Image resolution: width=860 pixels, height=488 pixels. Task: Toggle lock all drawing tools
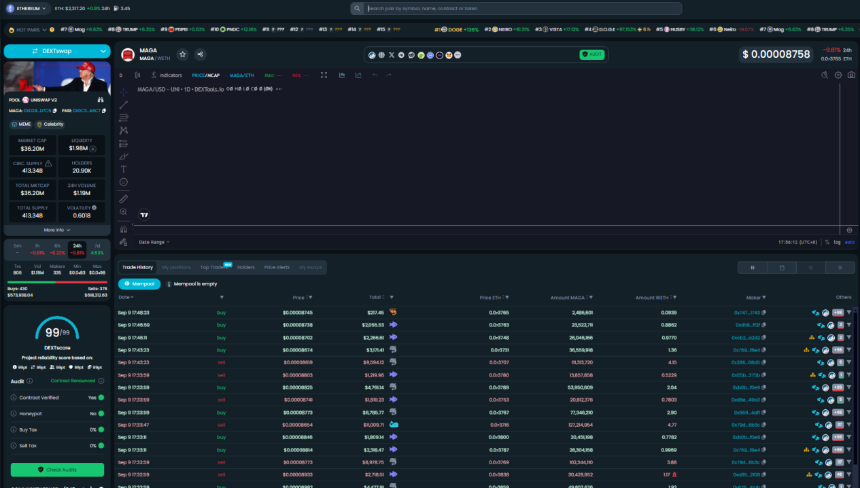[123, 242]
